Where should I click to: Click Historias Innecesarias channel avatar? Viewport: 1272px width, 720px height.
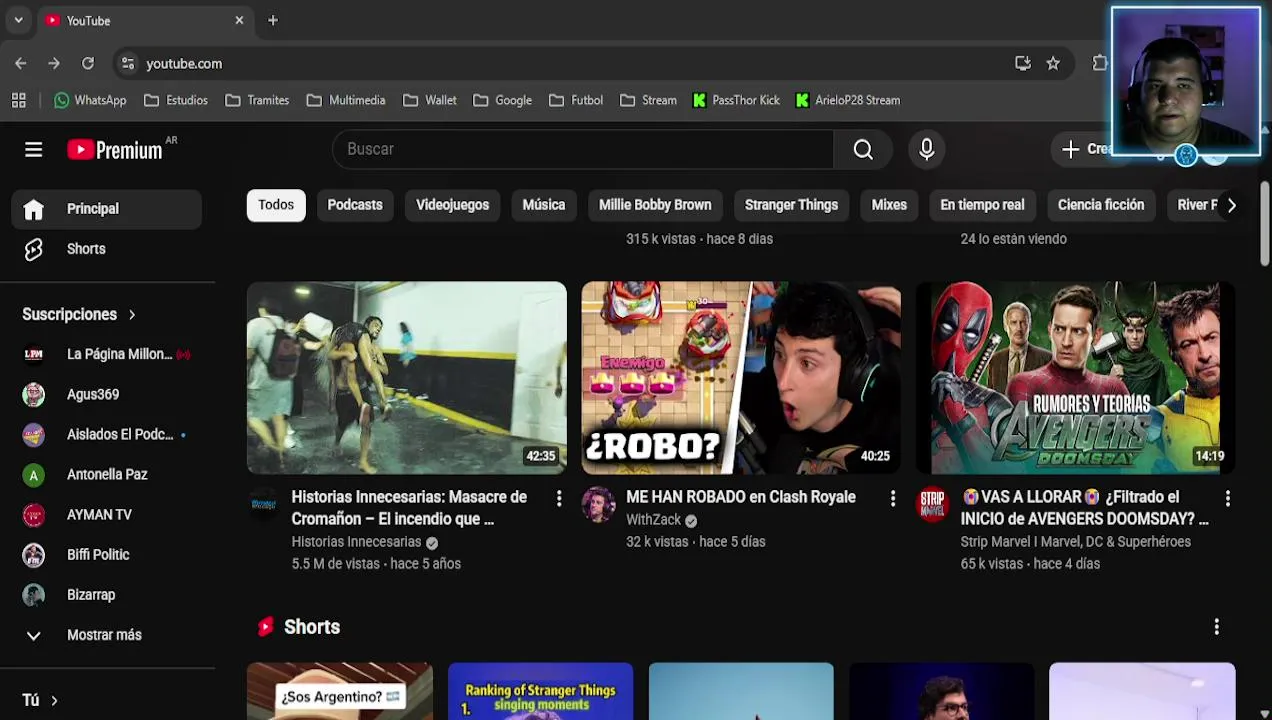point(264,504)
